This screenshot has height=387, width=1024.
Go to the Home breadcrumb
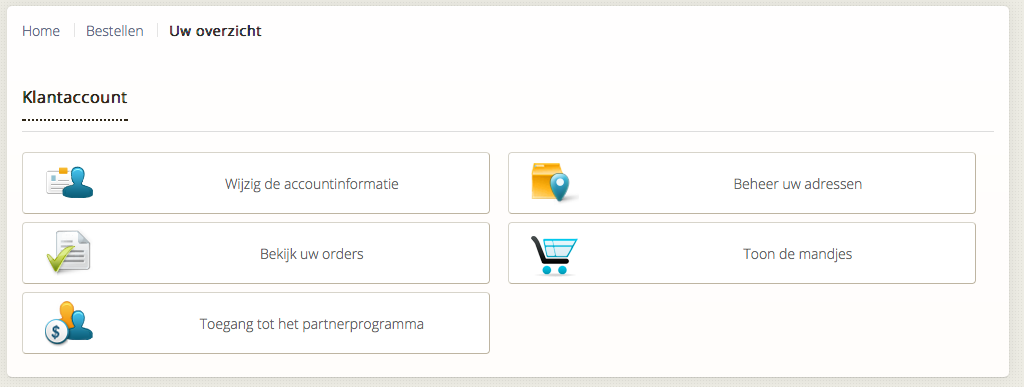pos(41,31)
